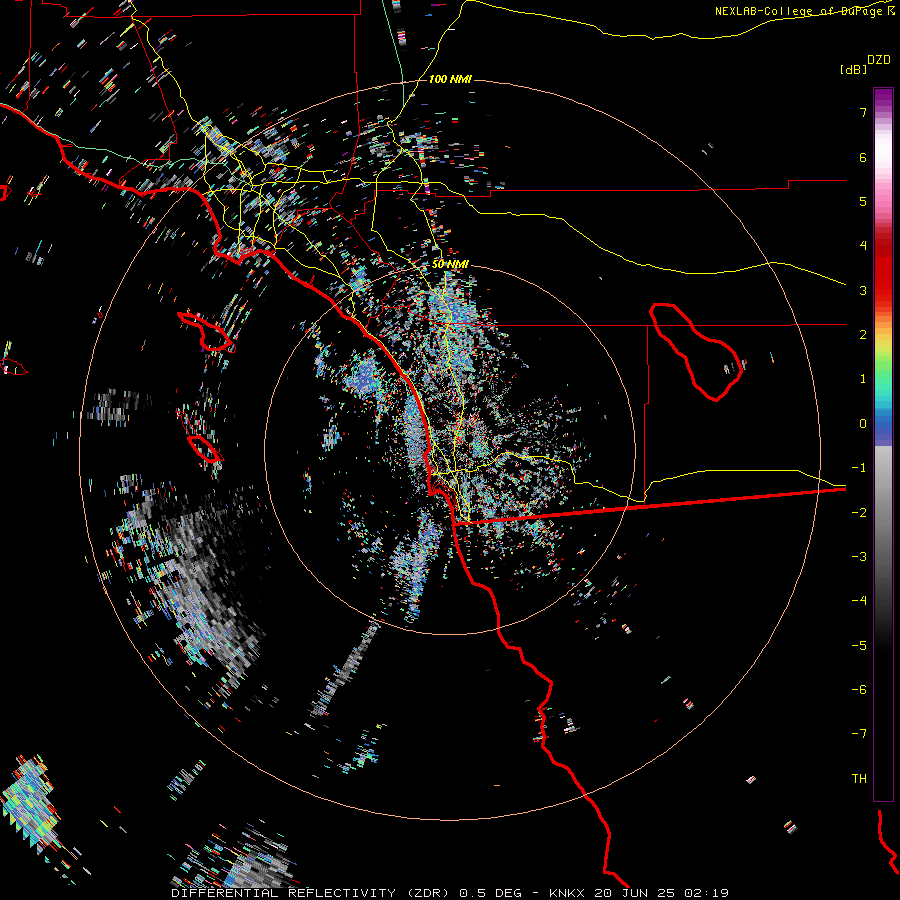
Task: Click the 6 value on the color scale
Action: click(863, 157)
